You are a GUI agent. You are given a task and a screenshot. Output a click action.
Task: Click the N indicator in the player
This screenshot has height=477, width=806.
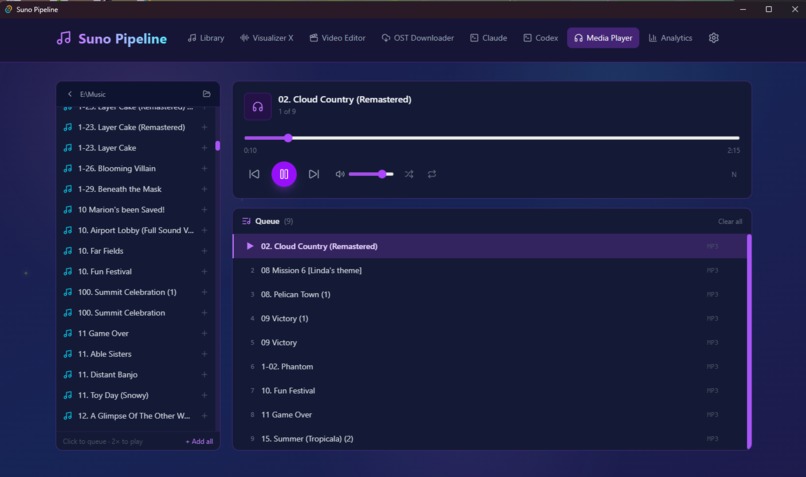(x=734, y=174)
